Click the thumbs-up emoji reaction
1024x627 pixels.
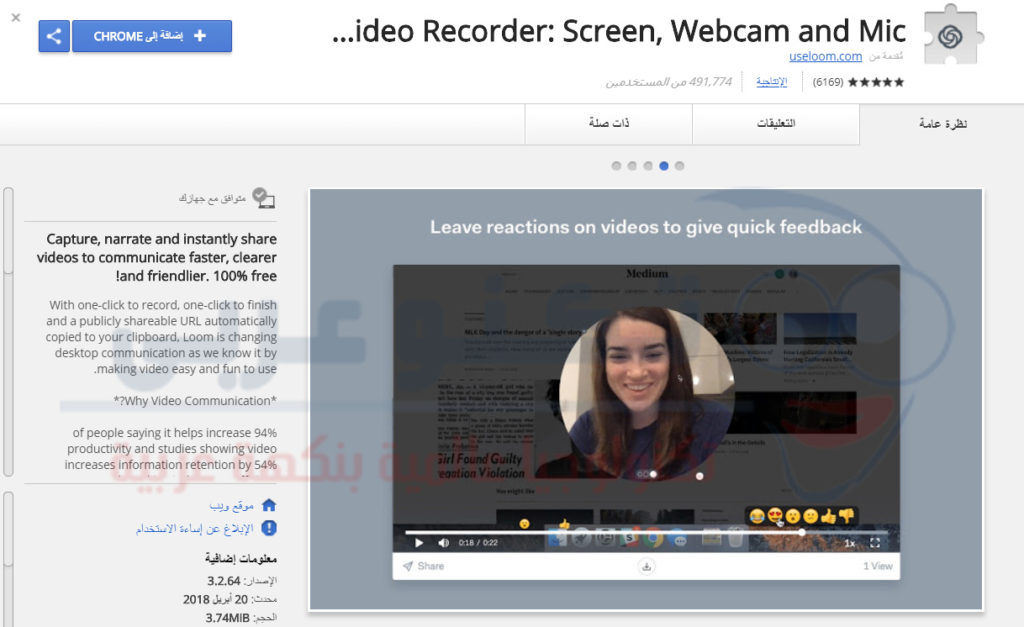(x=829, y=517)
